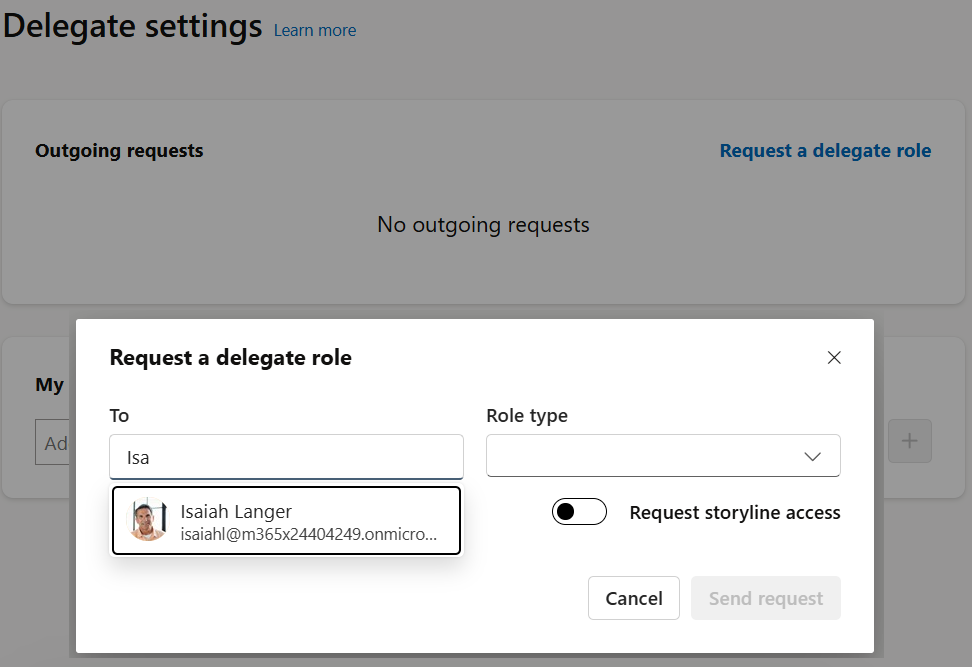The height and width of the screenshot is (667, 972).
Task: Click the black knob of the storyline access toggle
Action: 566,511
